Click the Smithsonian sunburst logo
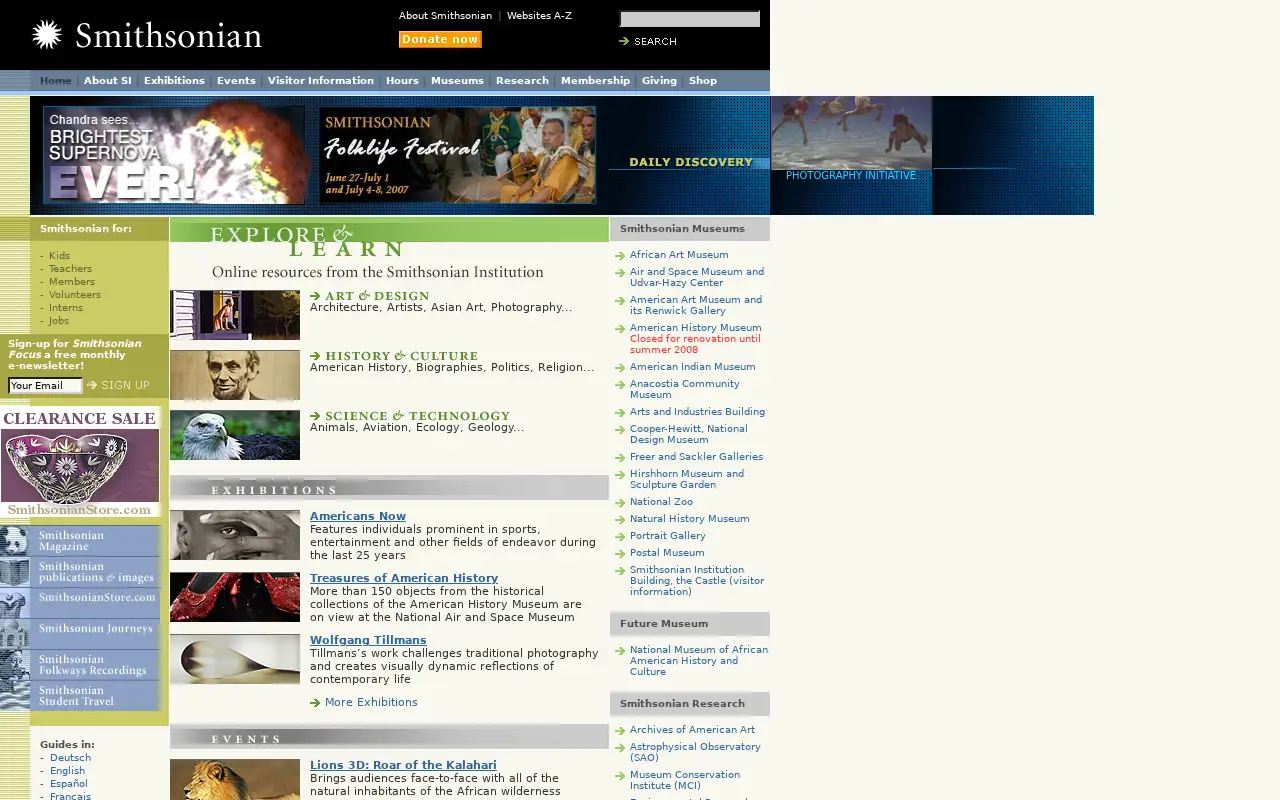This screenshot has width=1280, height=800. click(x=46, y=35)
